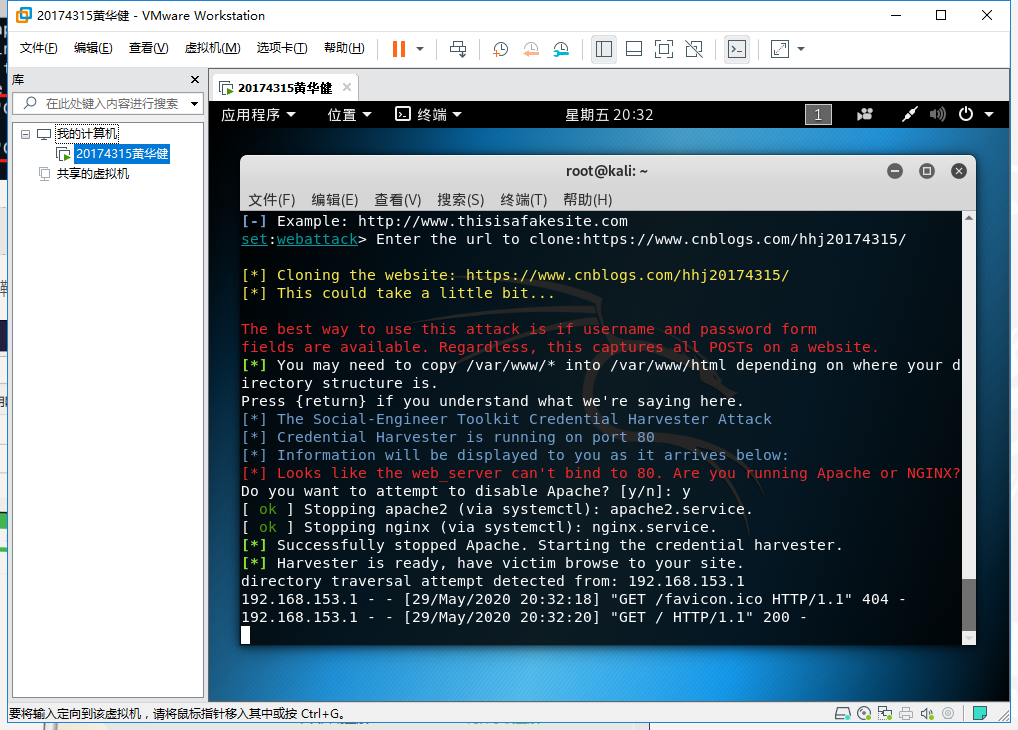Open the VMware 选项卡(T) menu
The width and height of the screenshot is (1018, 730).
(x=282, y=48)
